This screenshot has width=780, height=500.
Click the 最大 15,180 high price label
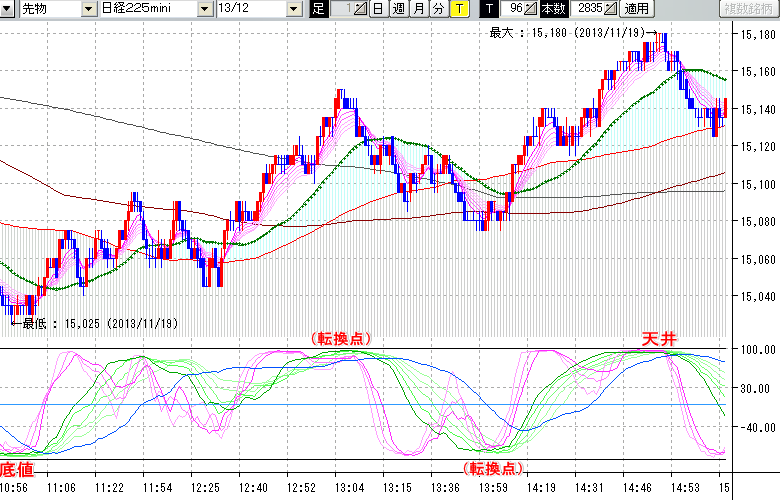coord(570,33)
